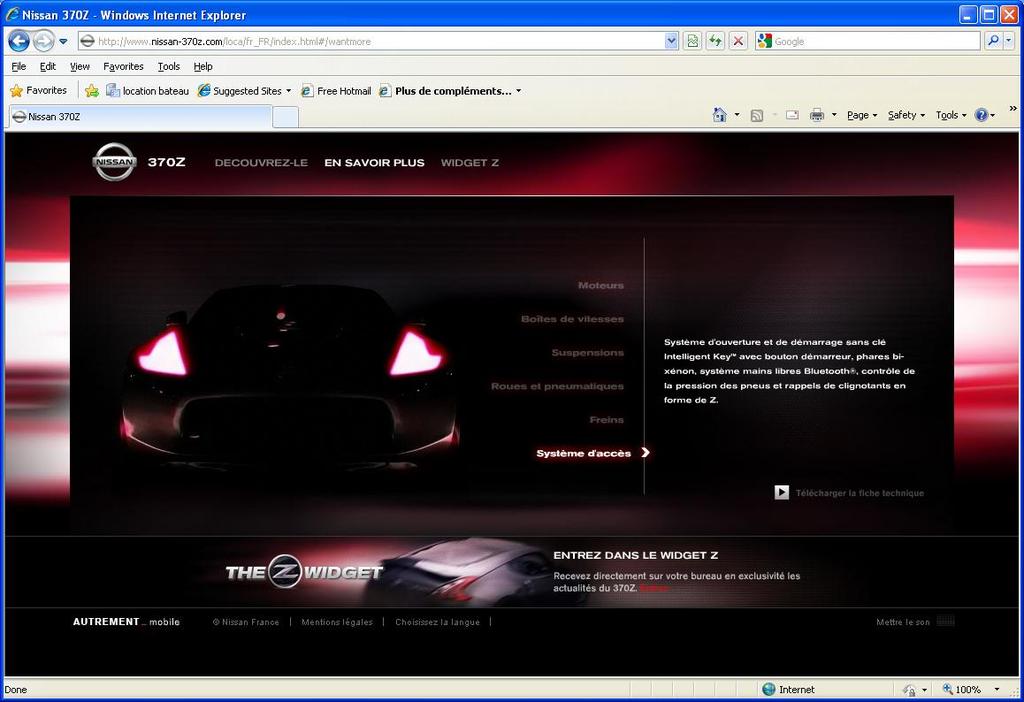Click the Refresh page icon
This screenshot has height=702, width=1024.
(x=715, y=41)
